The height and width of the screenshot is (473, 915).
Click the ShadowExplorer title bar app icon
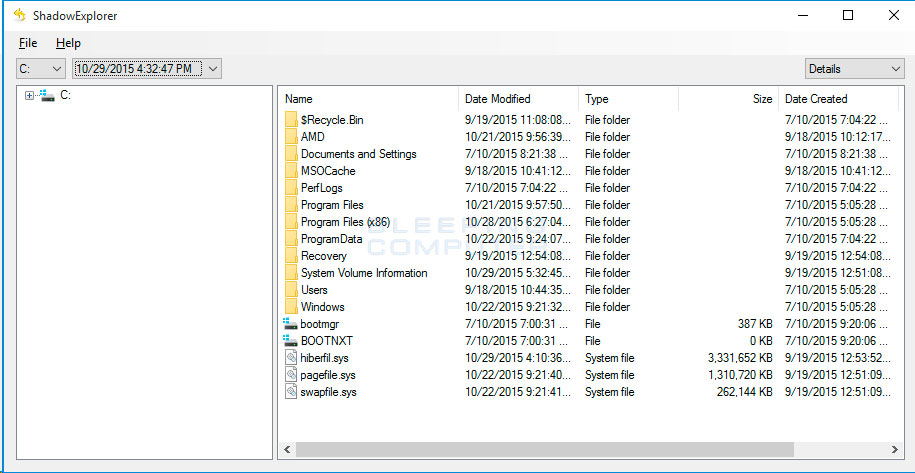tap(20, 15)
